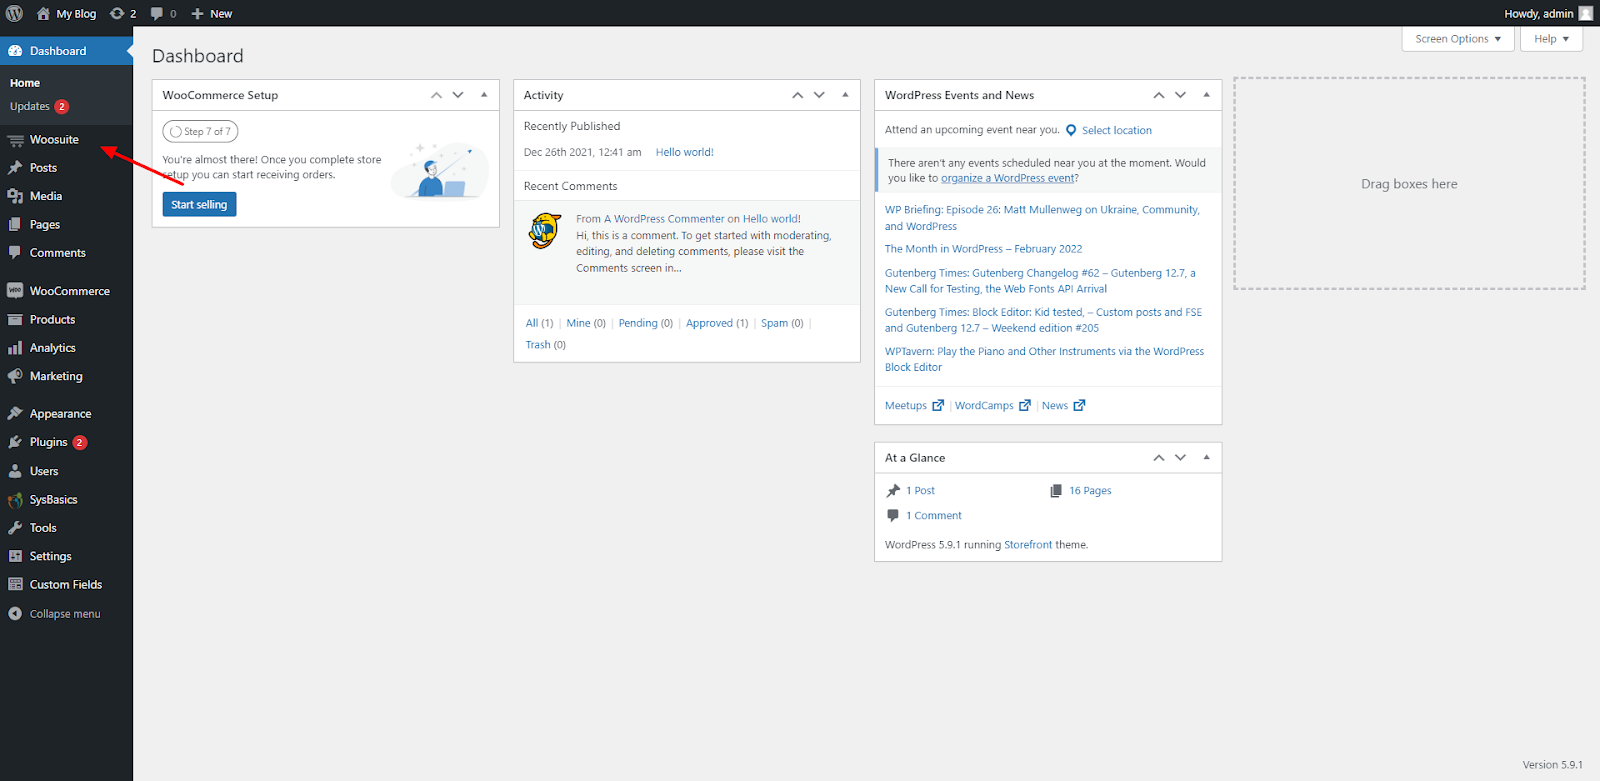
Task: Open Woosuite in the sidebar
Action: point(54,140)
